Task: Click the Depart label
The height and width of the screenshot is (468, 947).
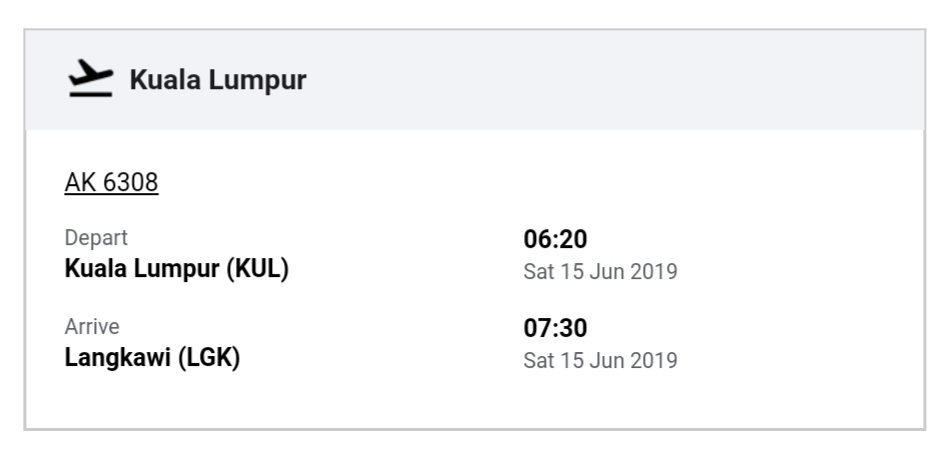Action: 96,237
